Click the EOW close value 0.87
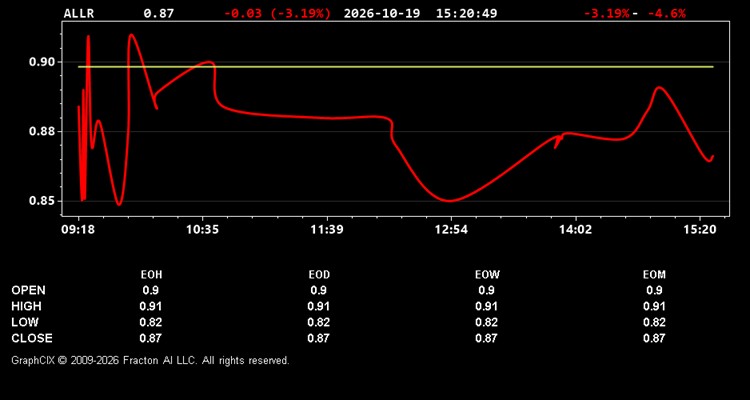 coord(486,338)
